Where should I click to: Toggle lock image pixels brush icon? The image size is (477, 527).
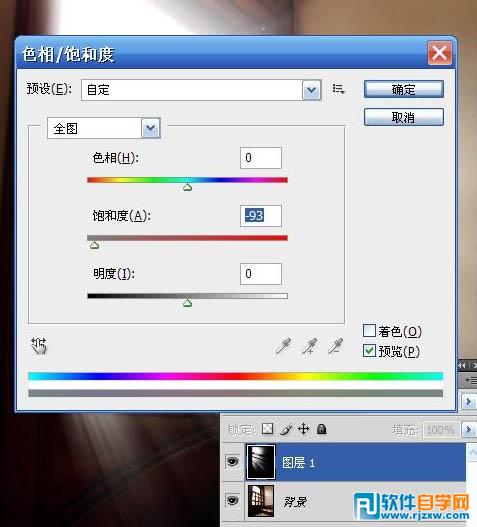(x=286, y=429)
